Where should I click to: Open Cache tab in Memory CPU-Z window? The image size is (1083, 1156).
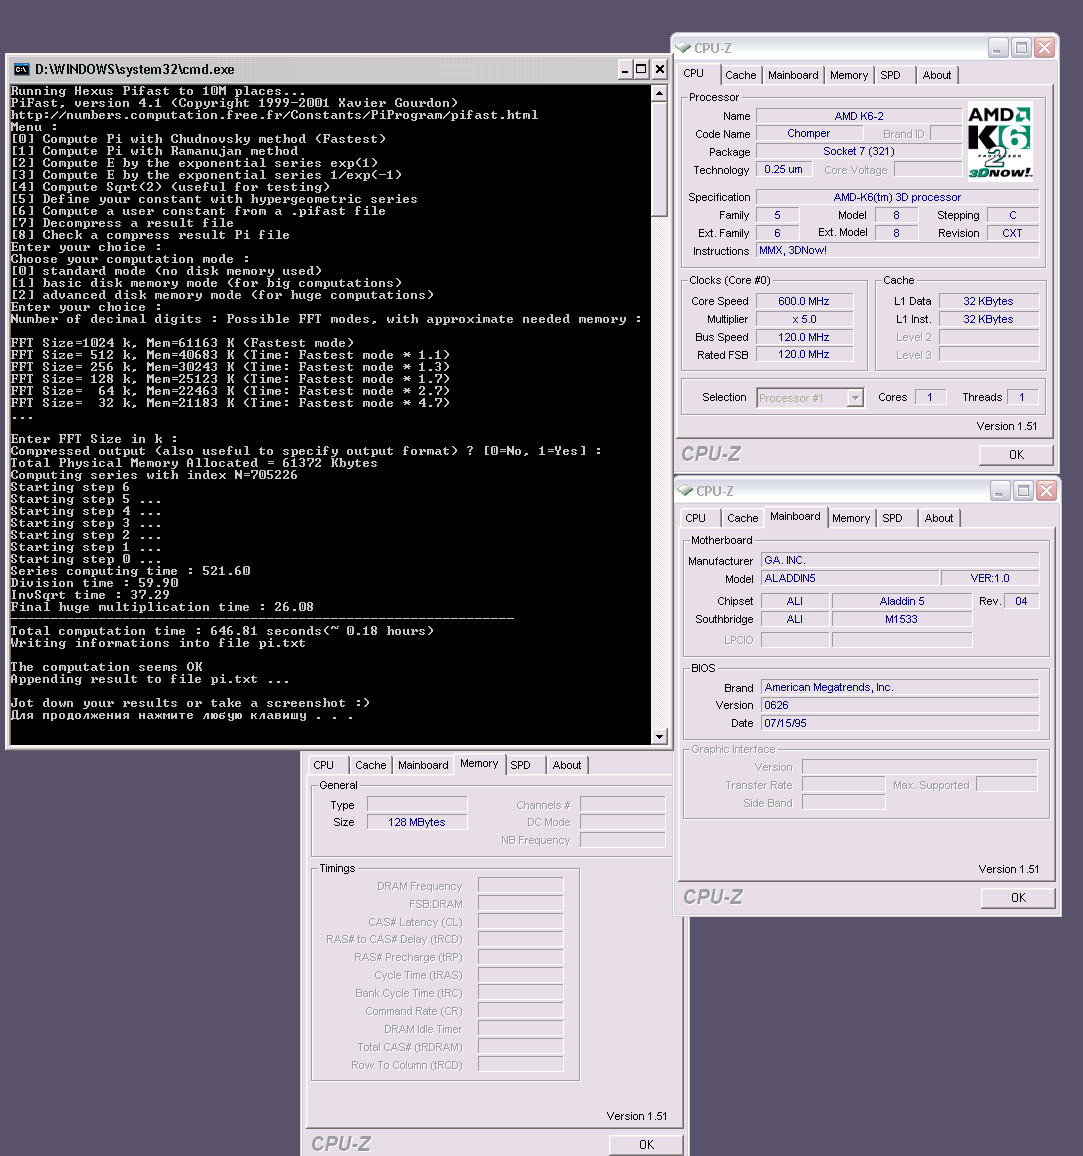click(x=371, y=765)
